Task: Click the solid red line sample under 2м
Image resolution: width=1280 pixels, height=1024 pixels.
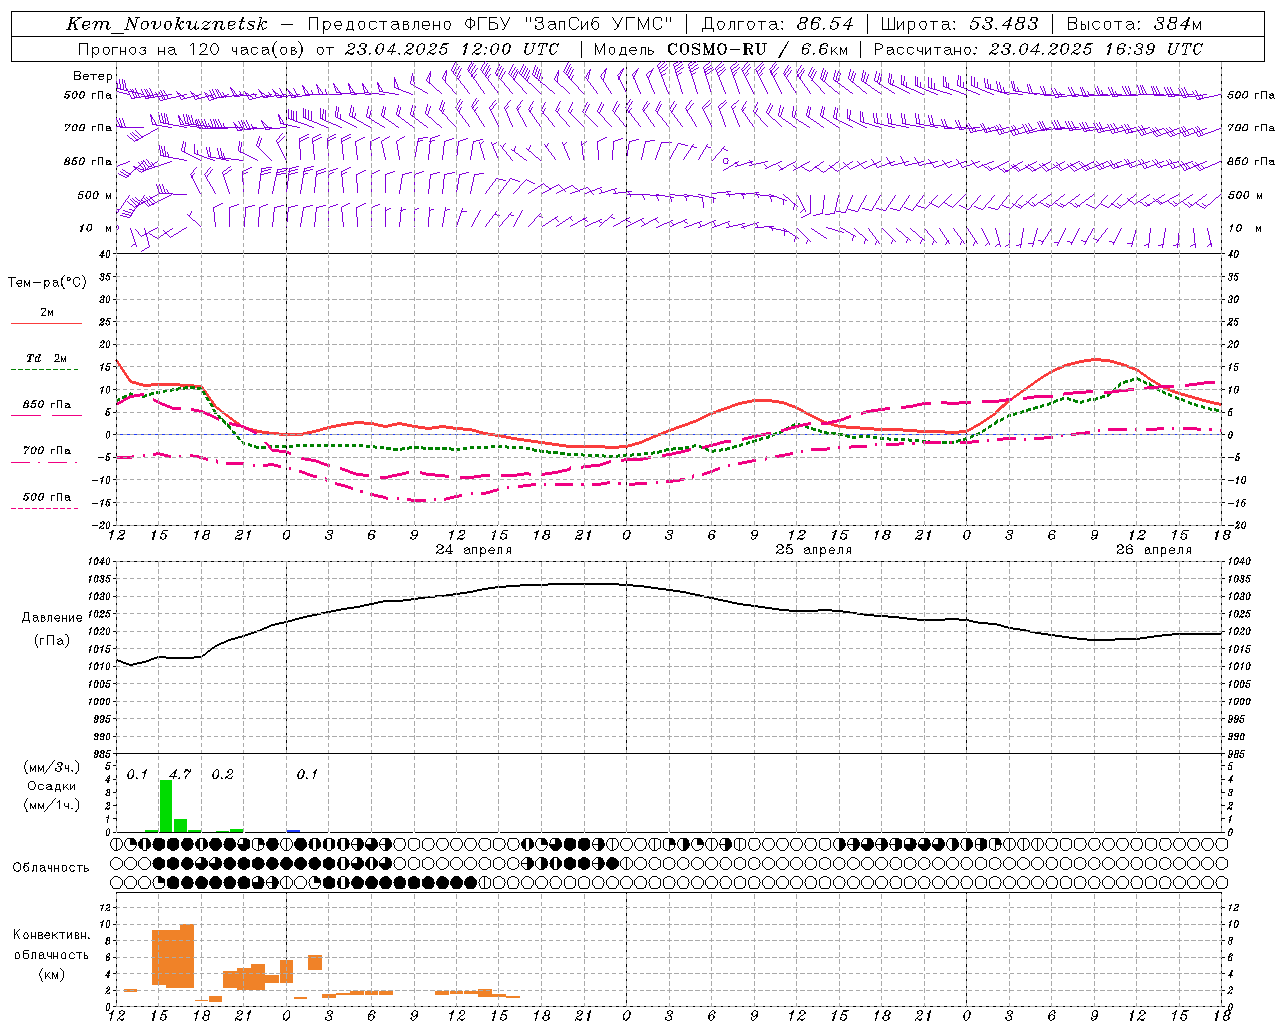Action: 46,323
